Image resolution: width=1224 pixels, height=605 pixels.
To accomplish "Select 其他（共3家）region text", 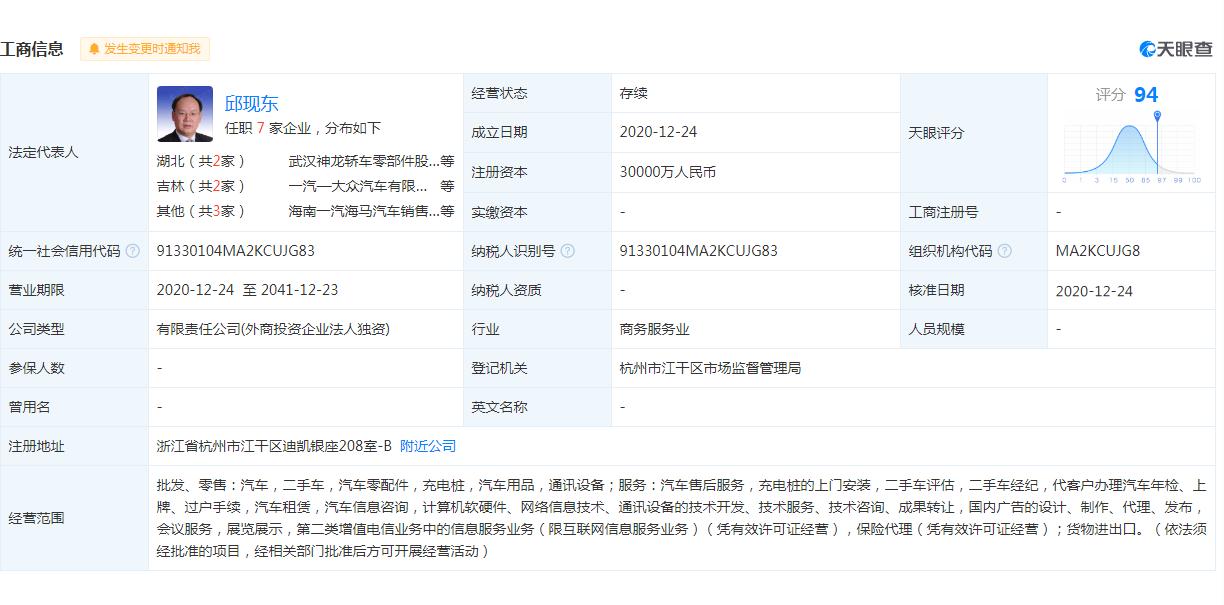I will tap(201, 211).
